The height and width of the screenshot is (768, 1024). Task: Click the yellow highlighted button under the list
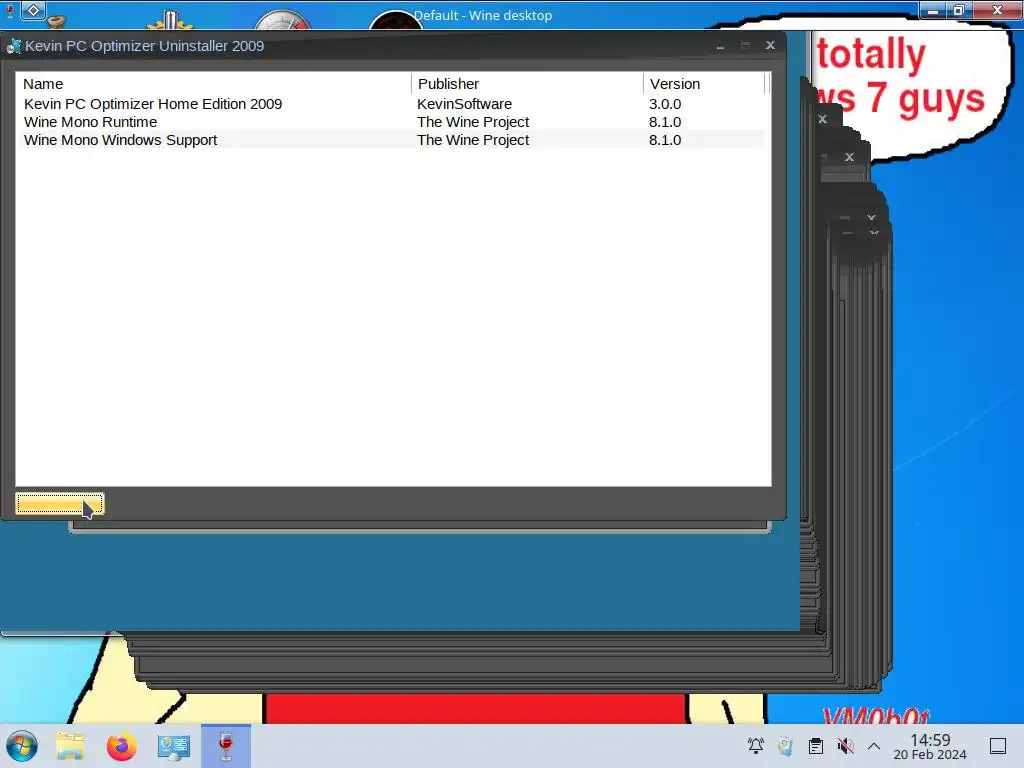(x=59, y=504)
